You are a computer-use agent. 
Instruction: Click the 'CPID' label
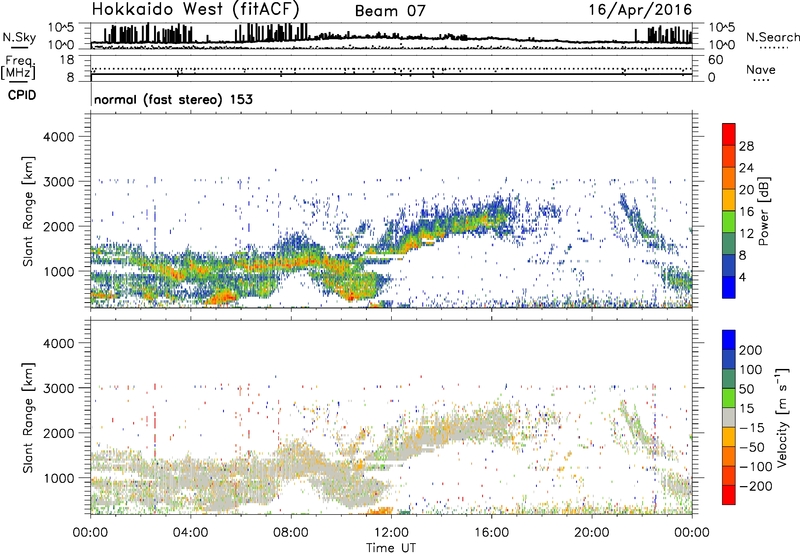click(22, 95)
